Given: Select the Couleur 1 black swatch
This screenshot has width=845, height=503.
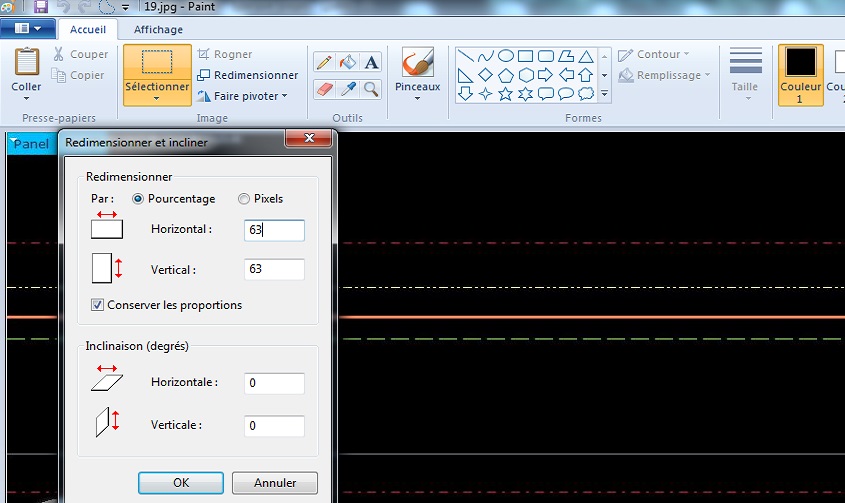Looking at the screenshot, I should coord(800,63).
